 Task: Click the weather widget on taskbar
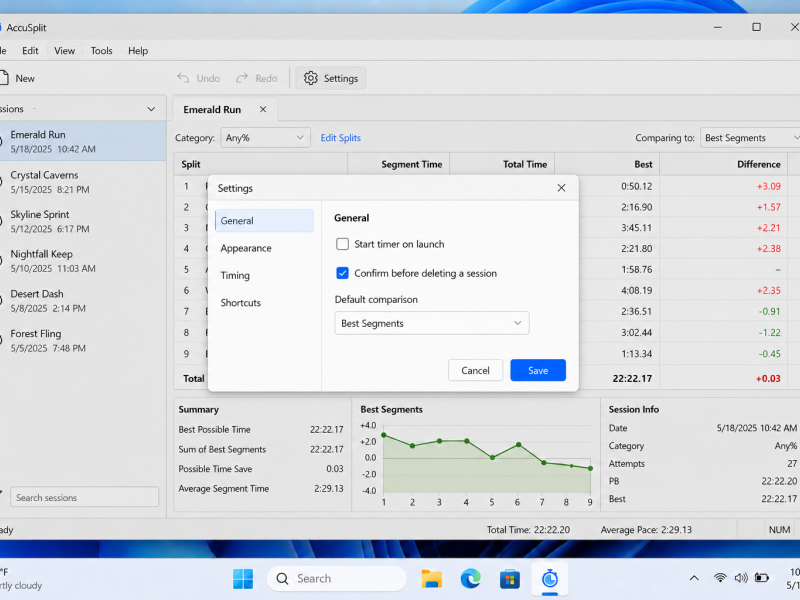21,579
